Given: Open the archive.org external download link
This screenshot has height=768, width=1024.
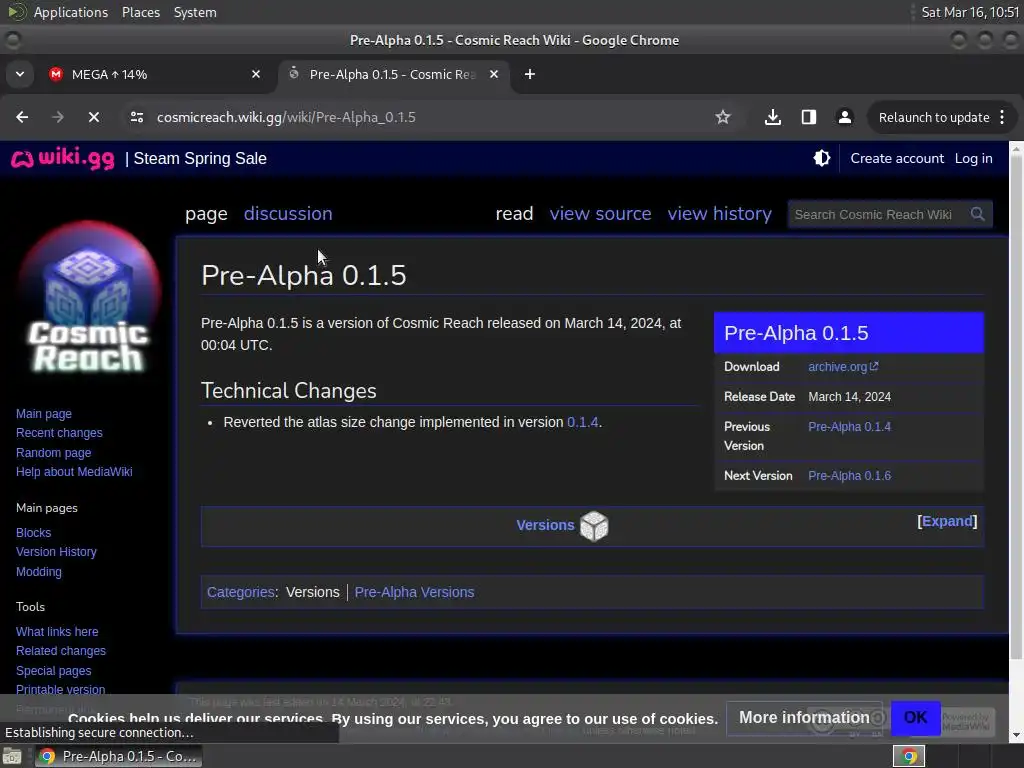Looking at the screenshot, I should click(x=842, y=367).
